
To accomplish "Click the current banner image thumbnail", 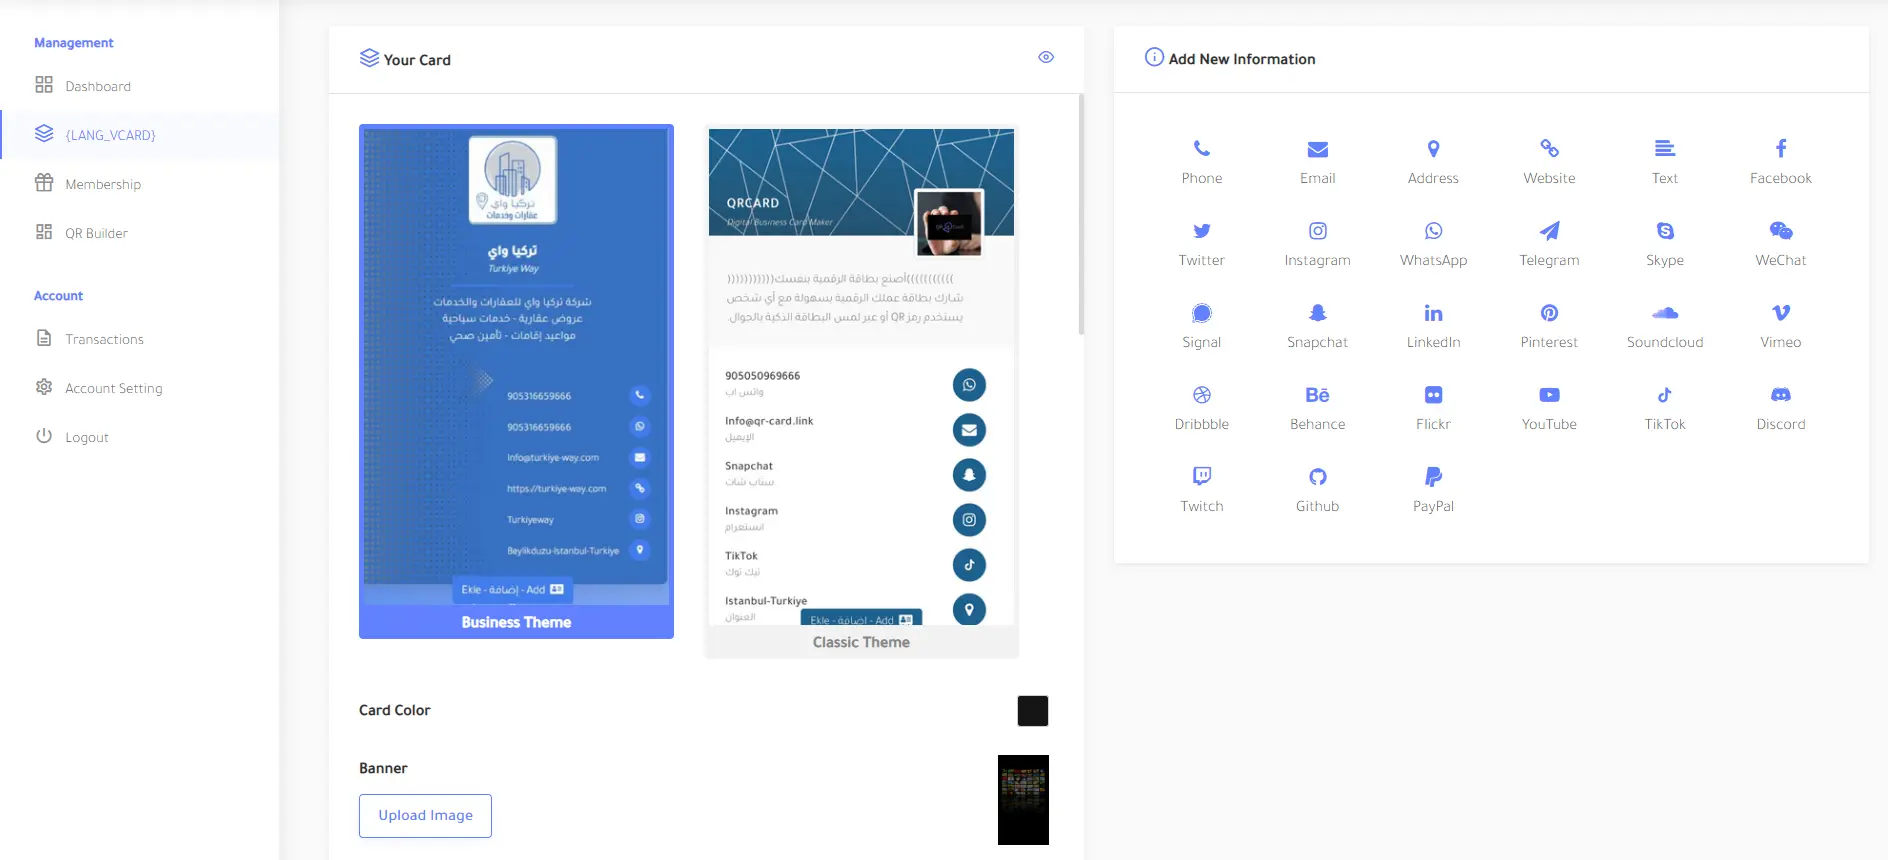I will (x=1023, y=800).
